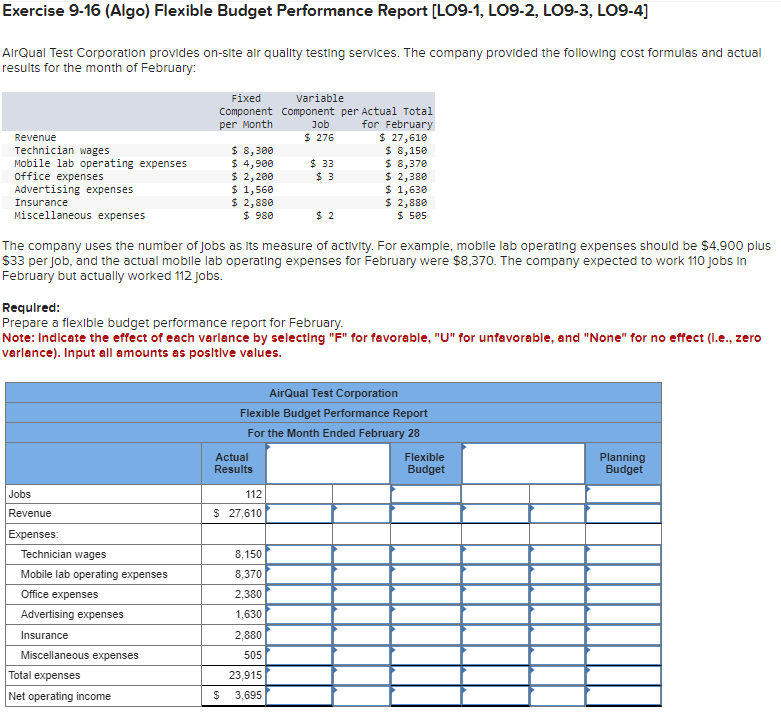Screen dimensions: 781x725
Task: Click Net operating income amount field right of Flexible Budget
Action: [x=495, y=696]
